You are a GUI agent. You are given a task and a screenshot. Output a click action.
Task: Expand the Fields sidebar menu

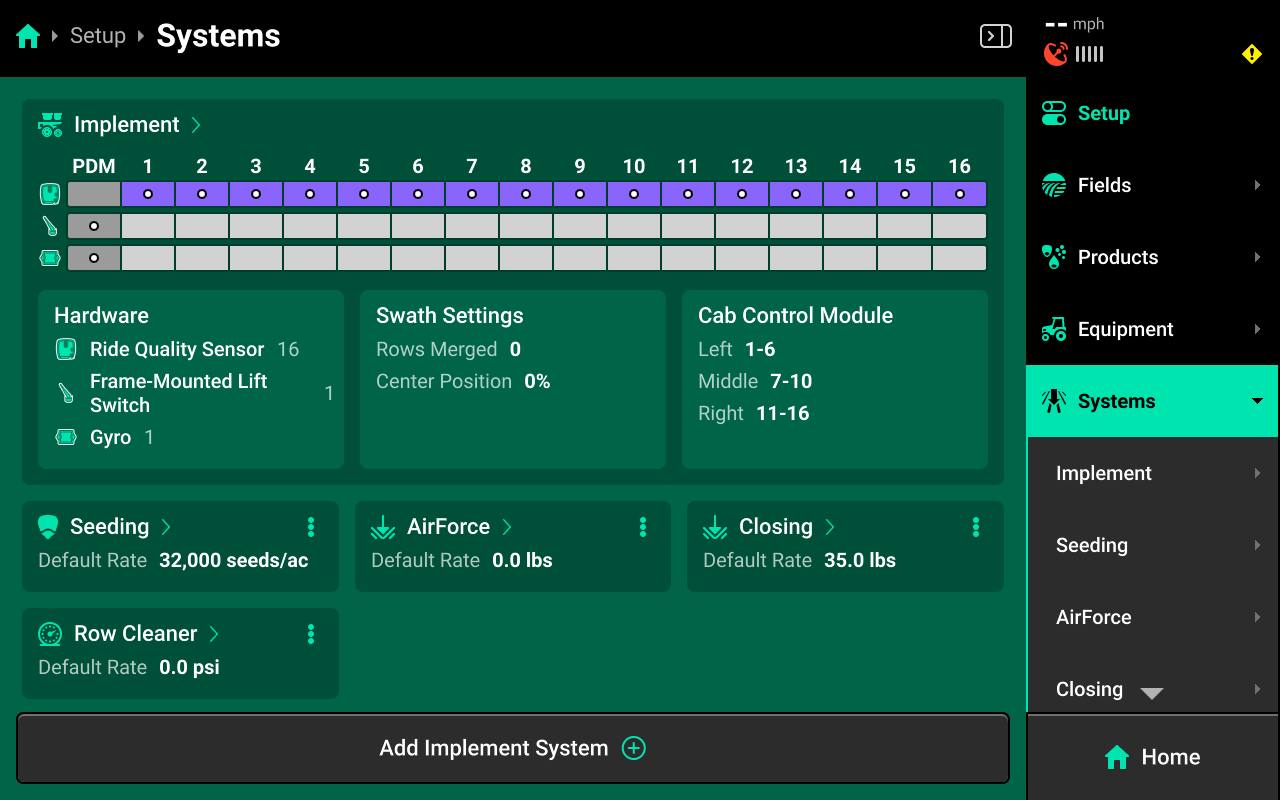click(x=1152, y=185)
